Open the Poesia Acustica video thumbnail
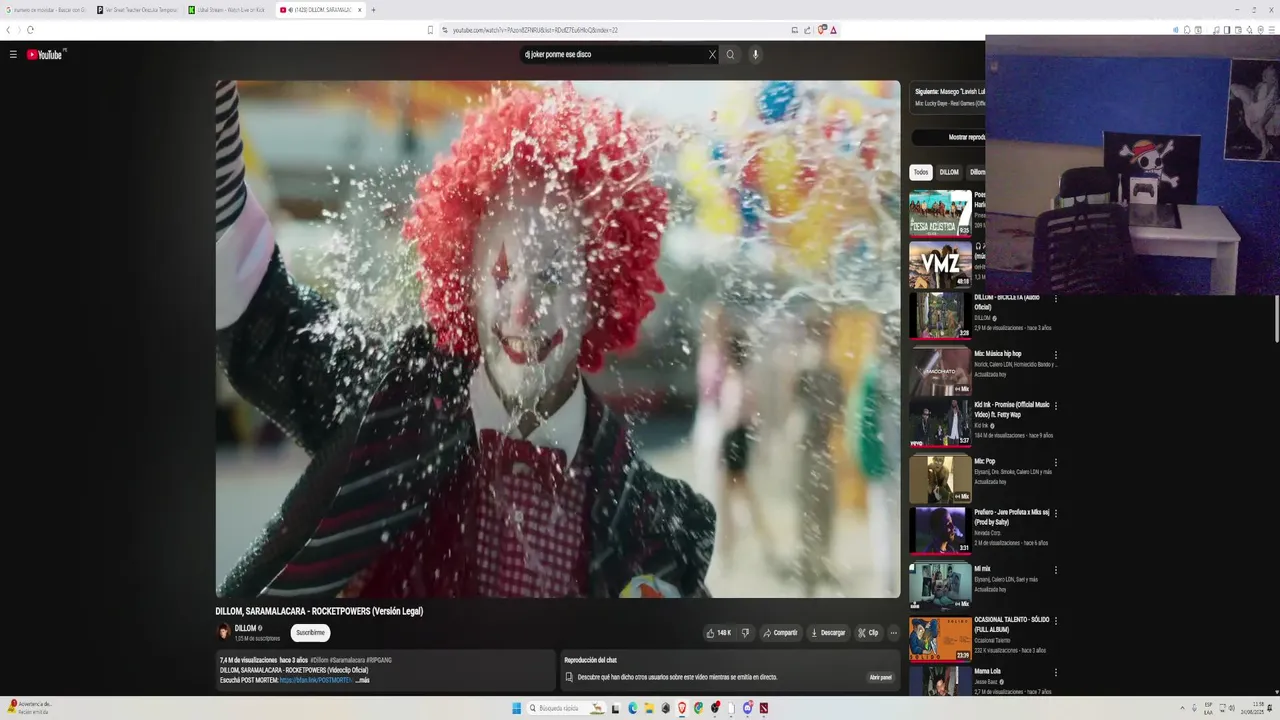This screenshot has width=1280, height=720. [x=940, y=212]
